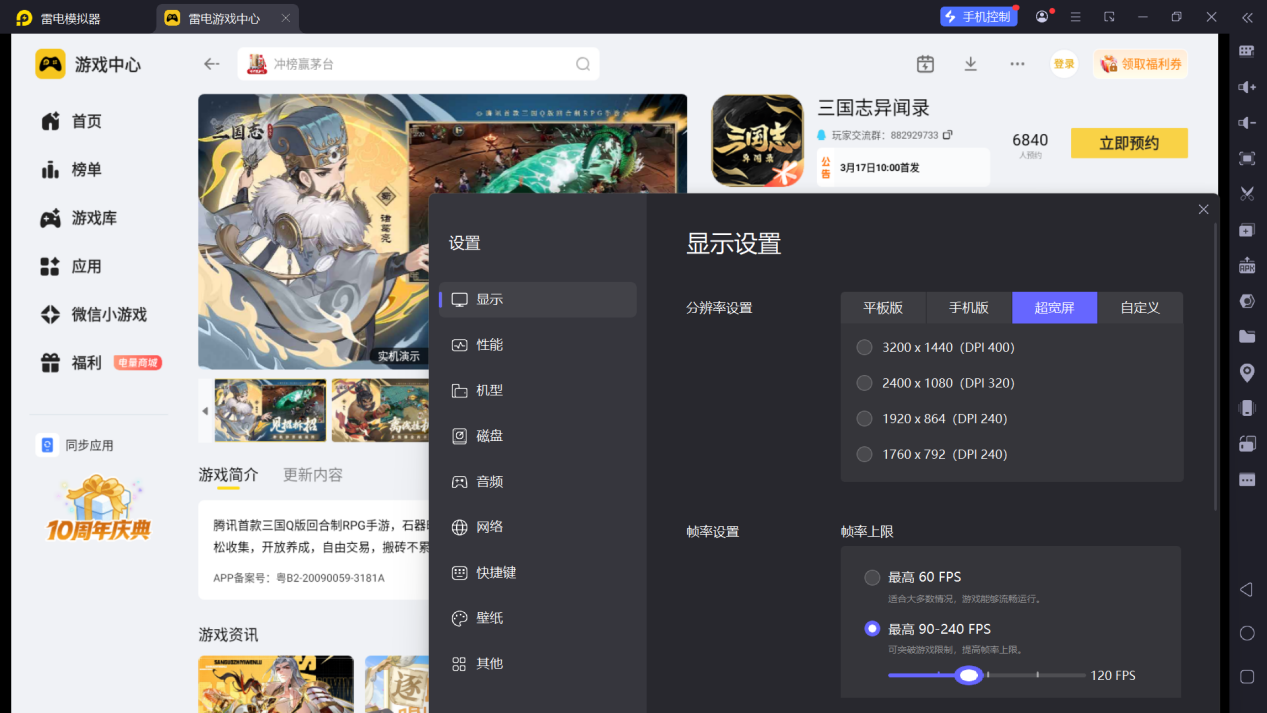Screen dimensions: 1267x713
Task: Capture a screenshot with the scissors icon
Action: pos(1245,194)
